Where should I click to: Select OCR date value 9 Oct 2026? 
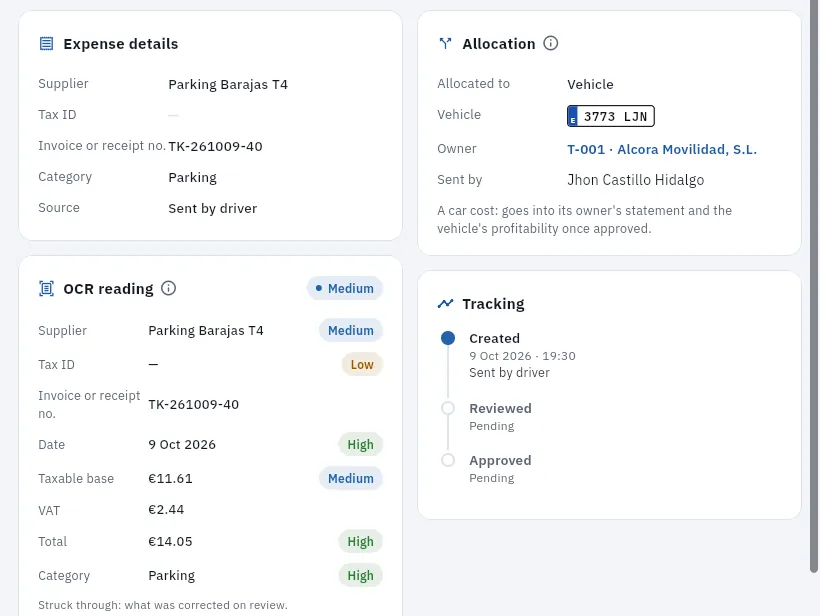click(x=182, y=444)
